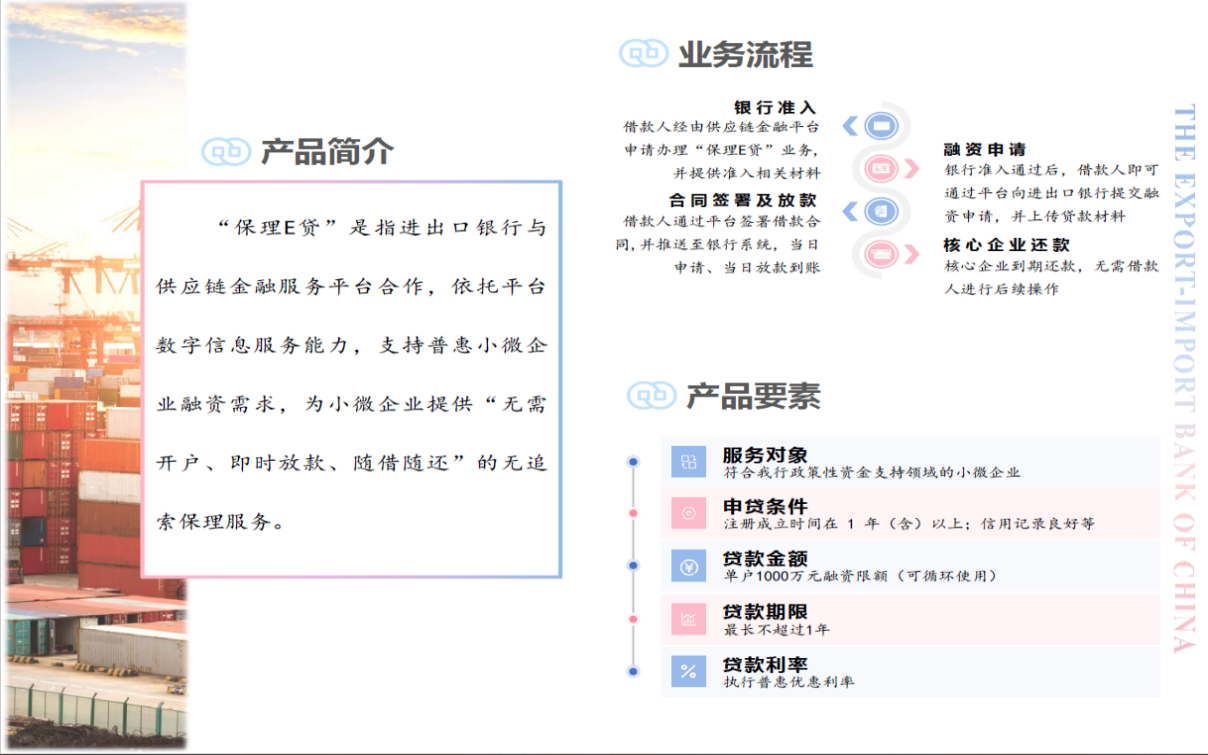Click the line 资申请，并上传贷款材料
Image resolution: width=1208 pixels, height=755 pixels.
[1034, 216]
